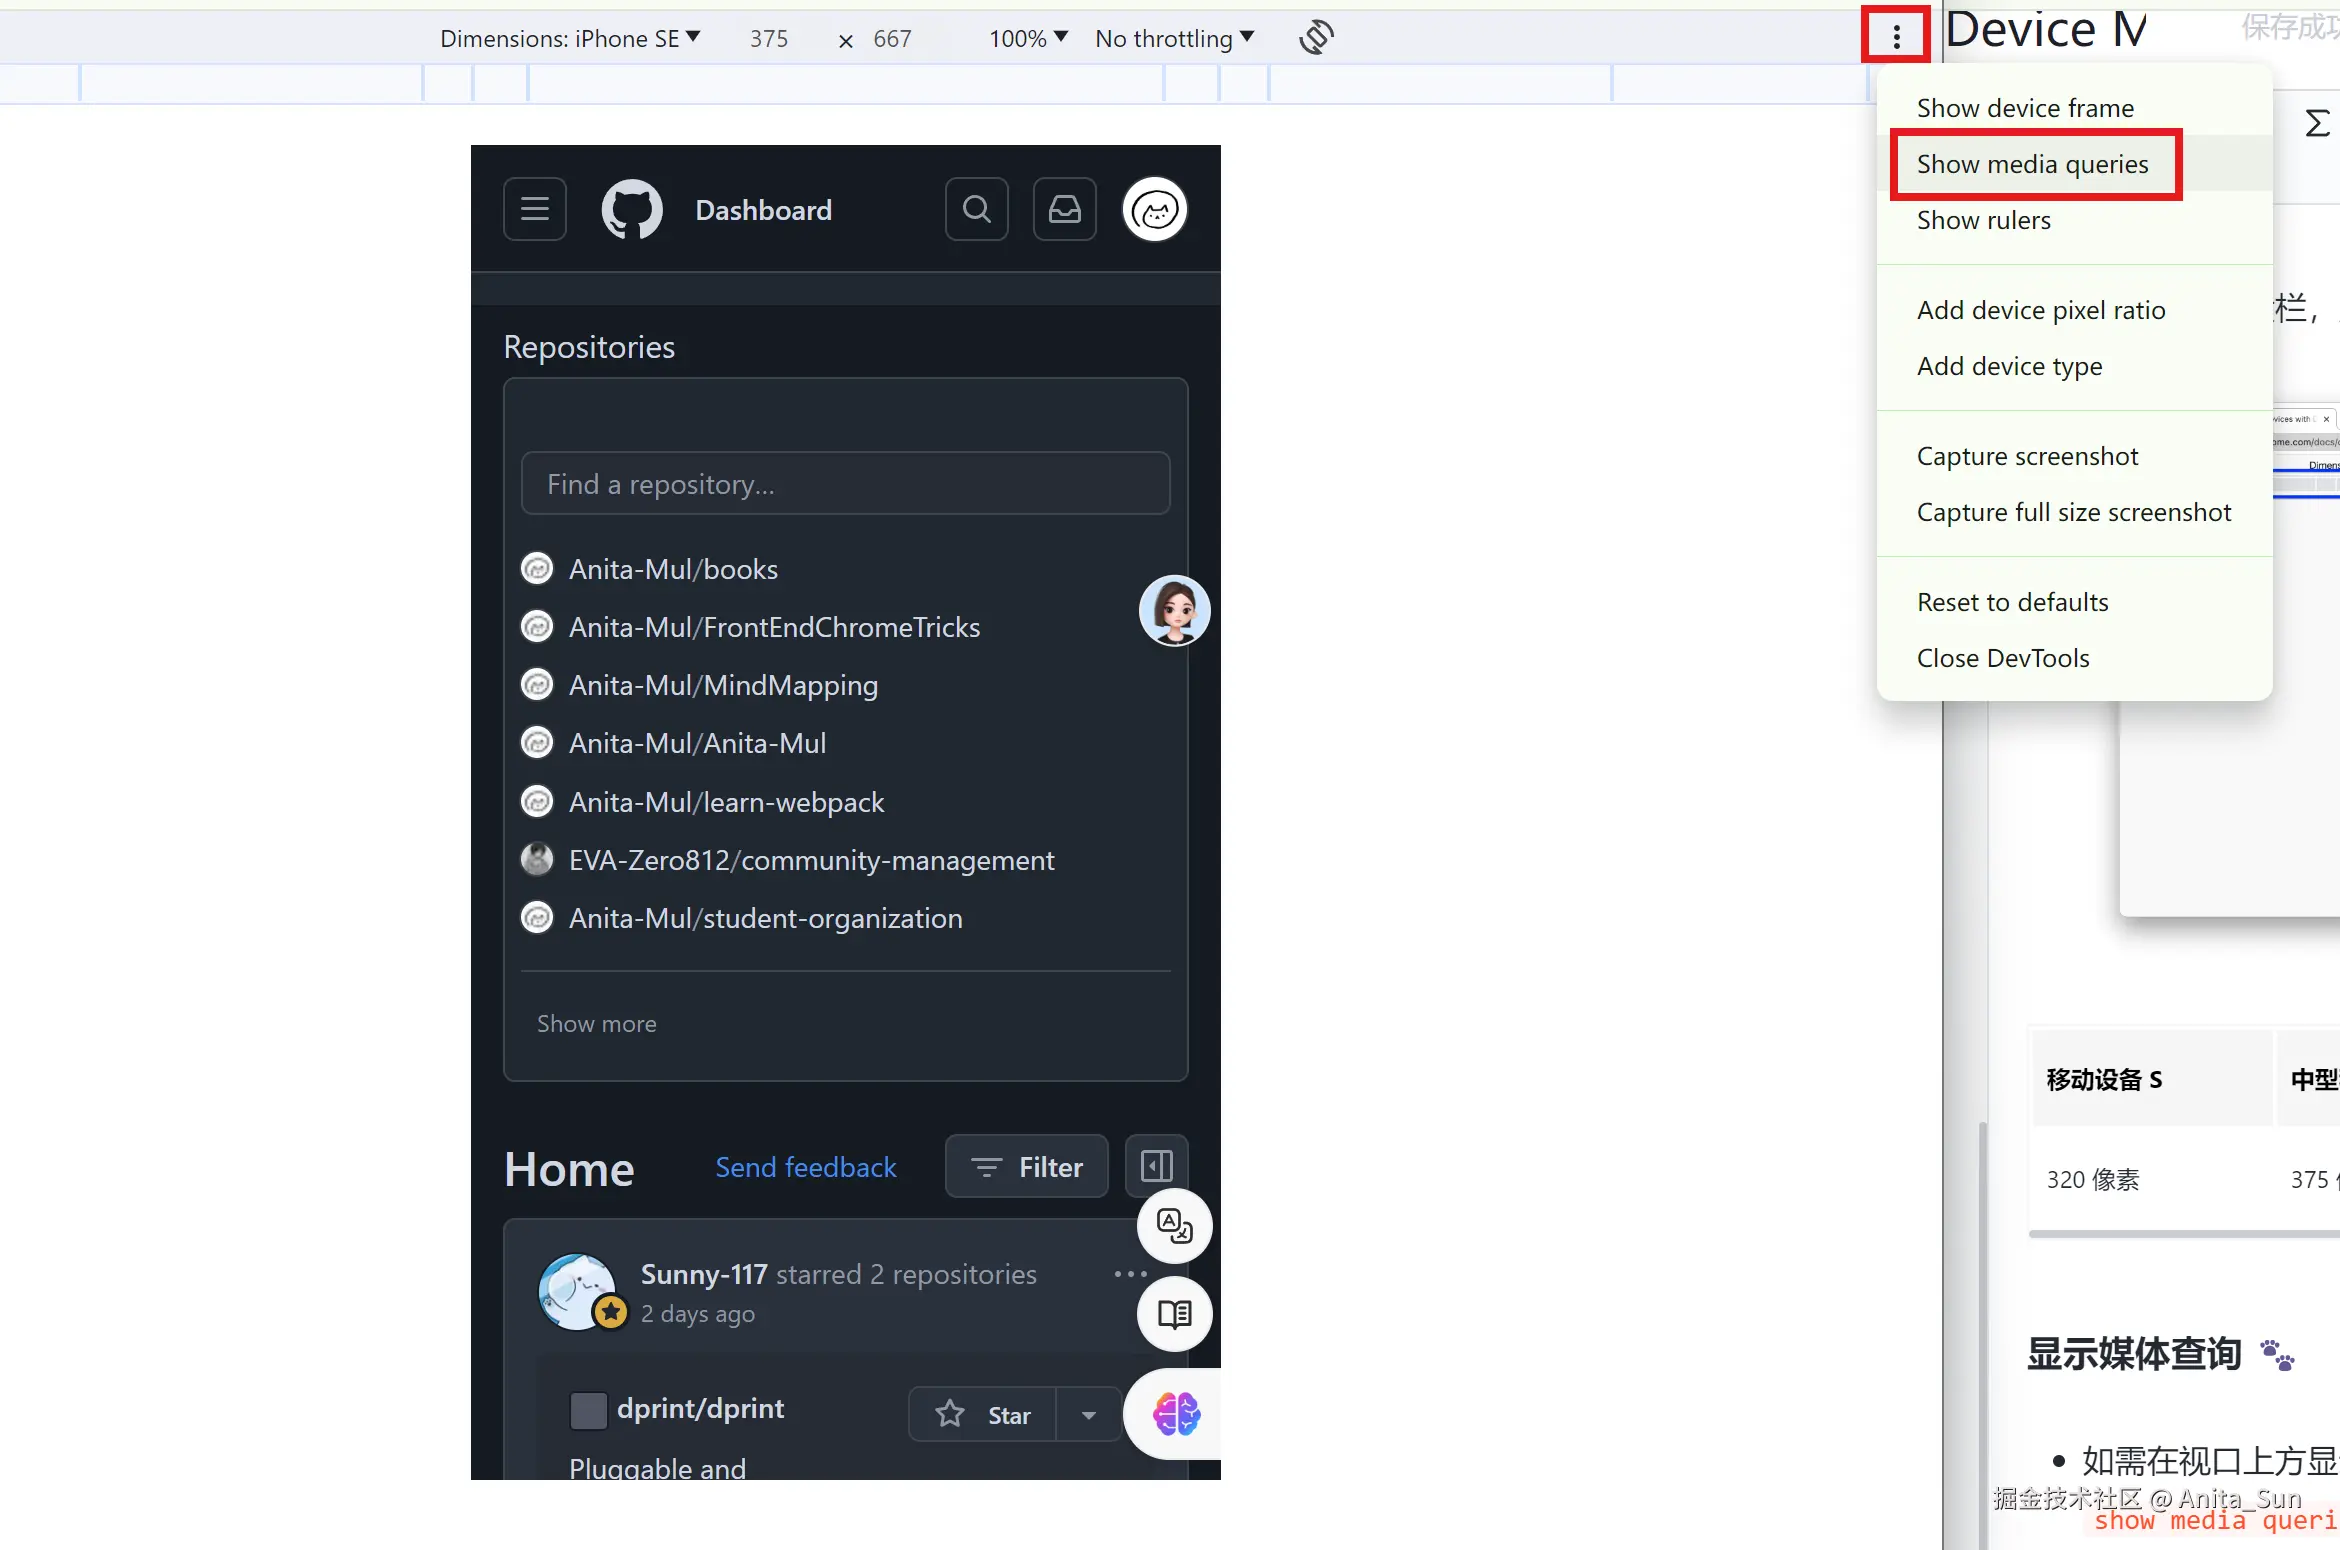Image resolution: width=2340 pixels, height=1550 pixels.
Task: Open the No throttling dropdown
Action: click(x=1174, y=38)
